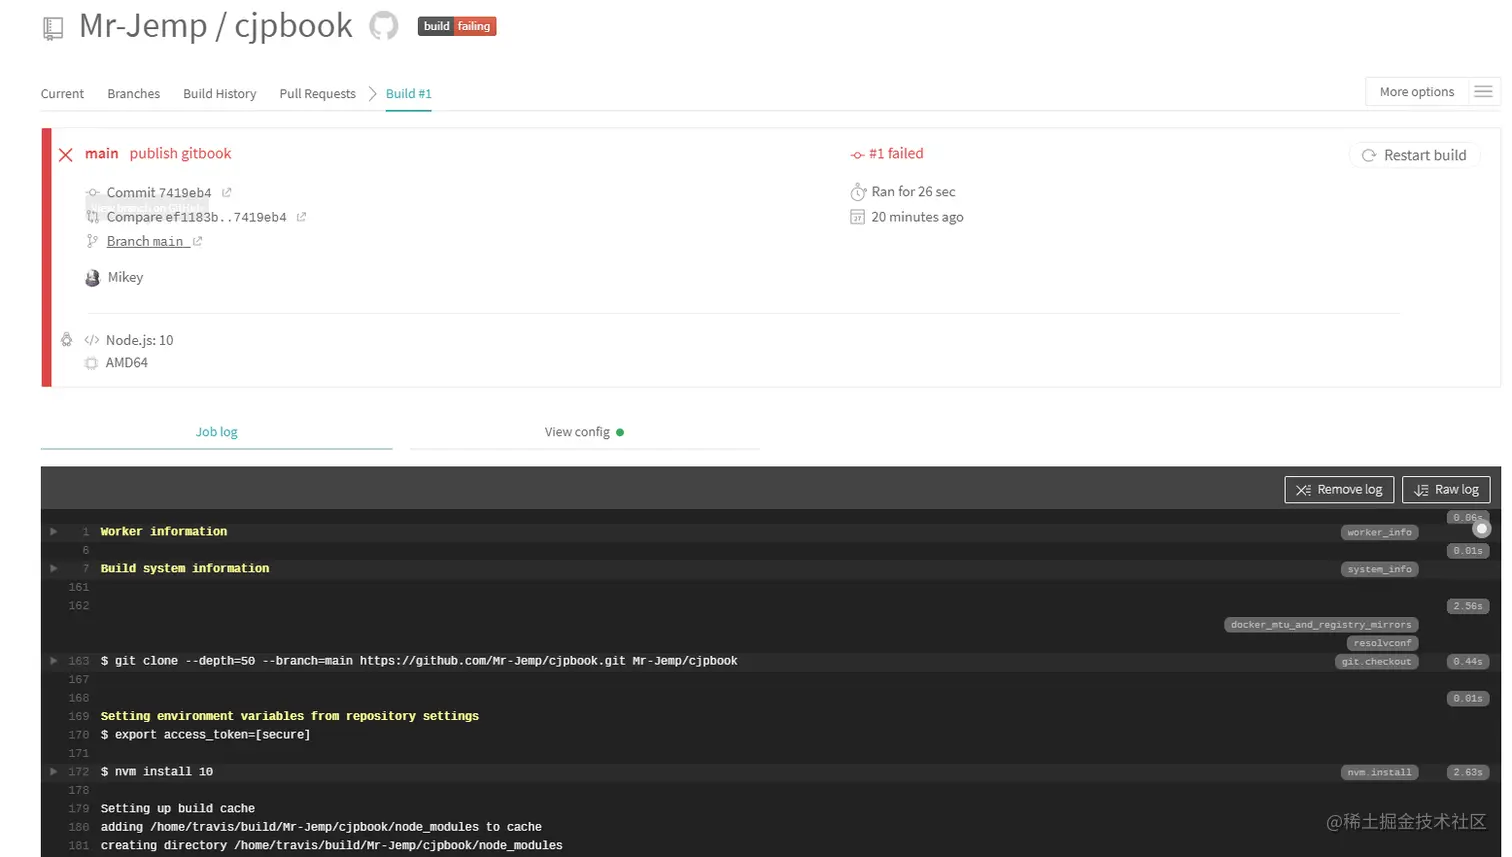Click the branch icon beside Branch main
Image resolution: width=1512 pixels, height=857 pixels.
coord(92,241)
